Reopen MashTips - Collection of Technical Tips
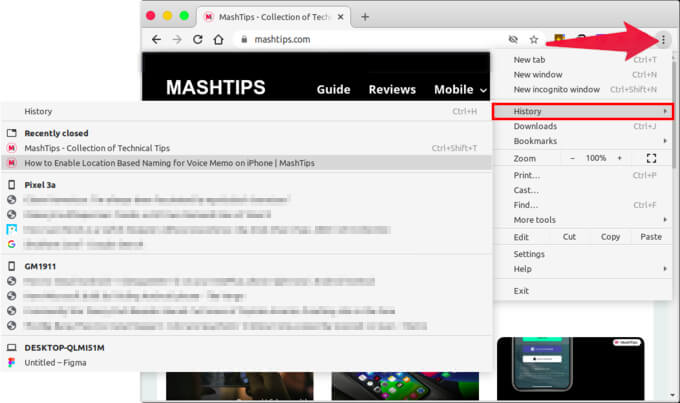 tap(246, 148)
